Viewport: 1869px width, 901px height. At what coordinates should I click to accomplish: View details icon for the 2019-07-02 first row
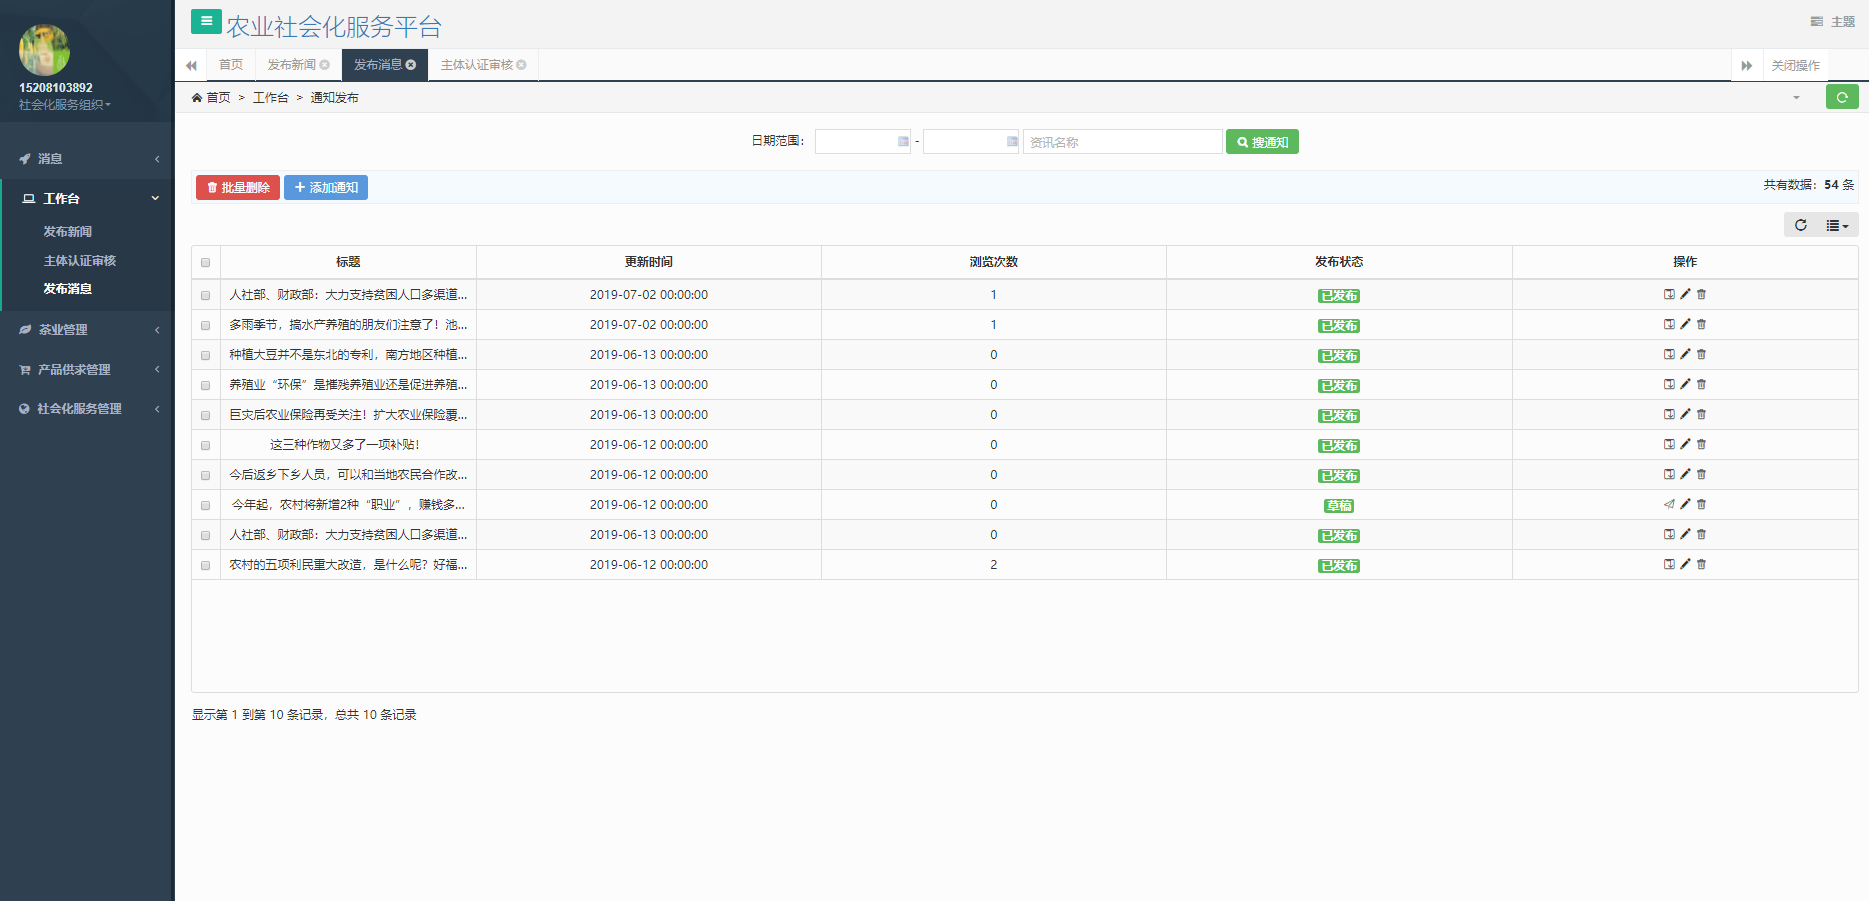(1669, 294)
